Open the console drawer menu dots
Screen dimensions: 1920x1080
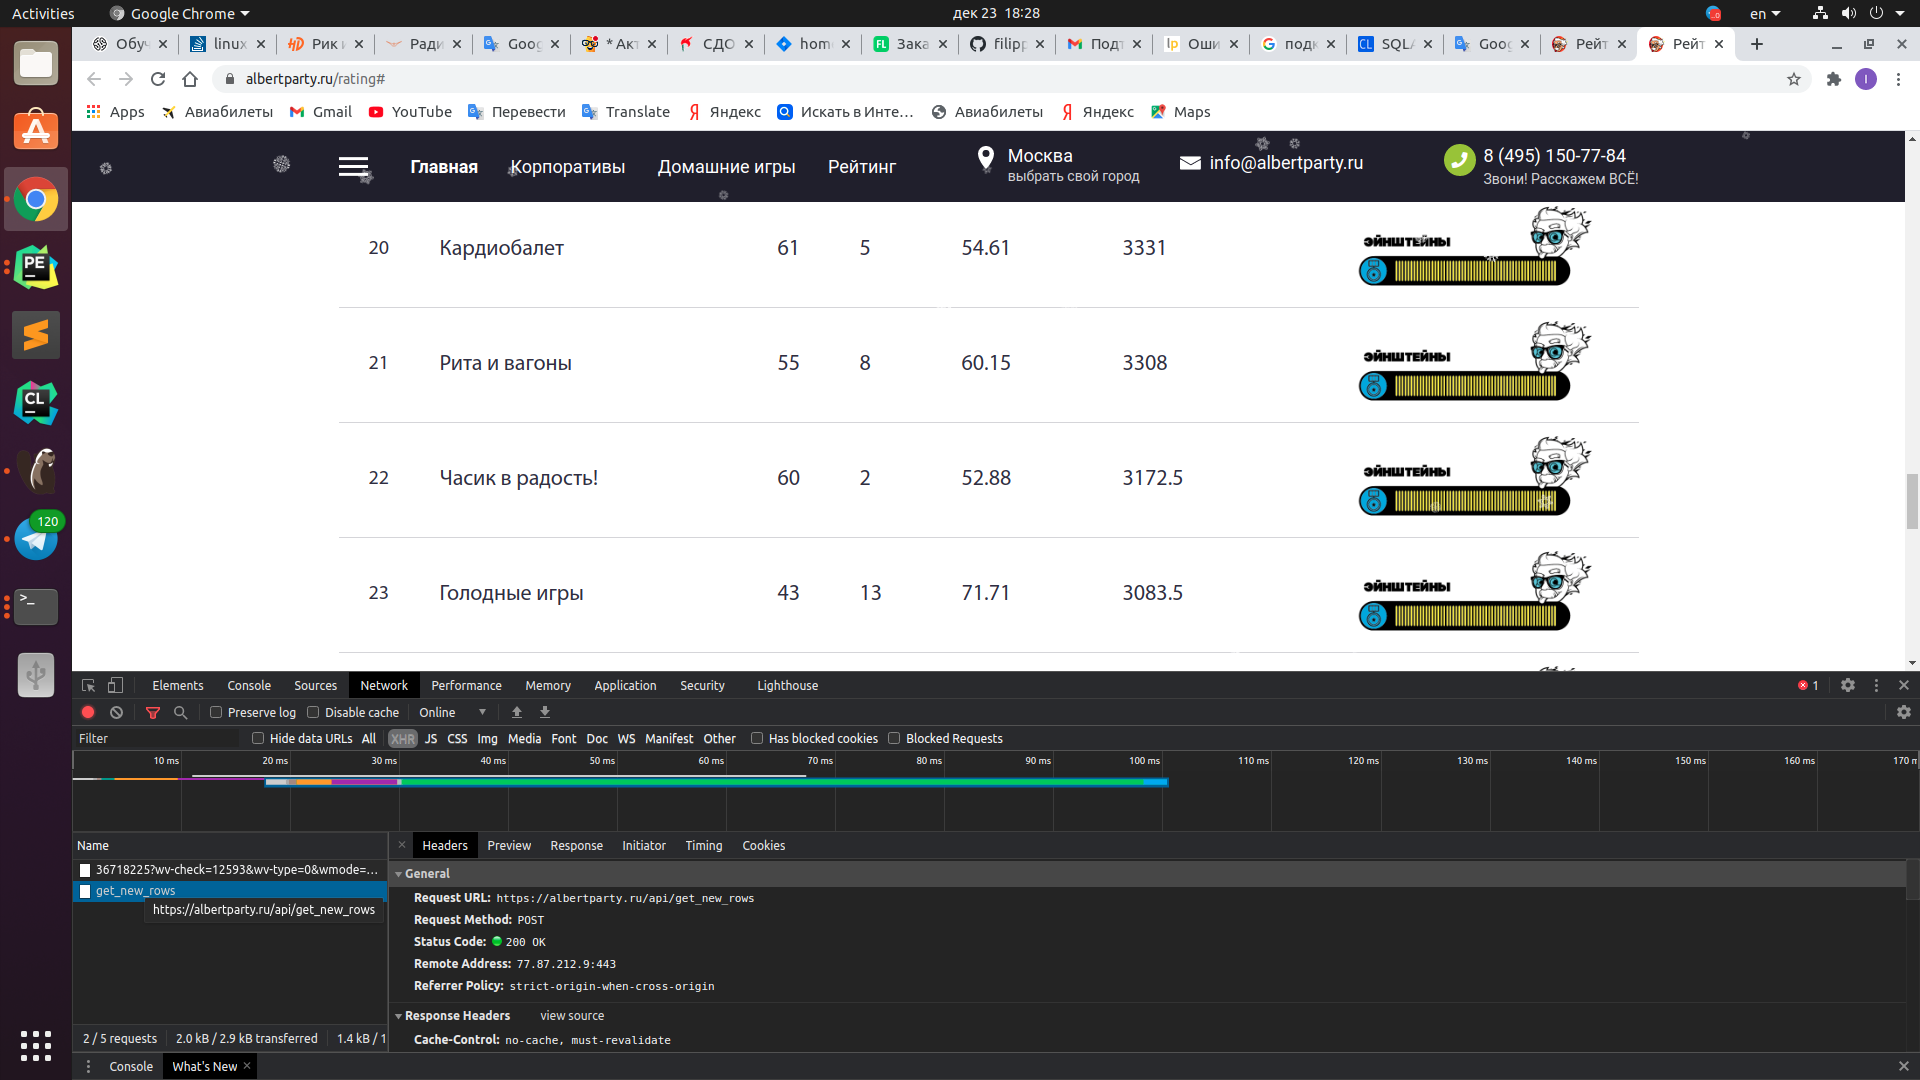pos(88,1066)
